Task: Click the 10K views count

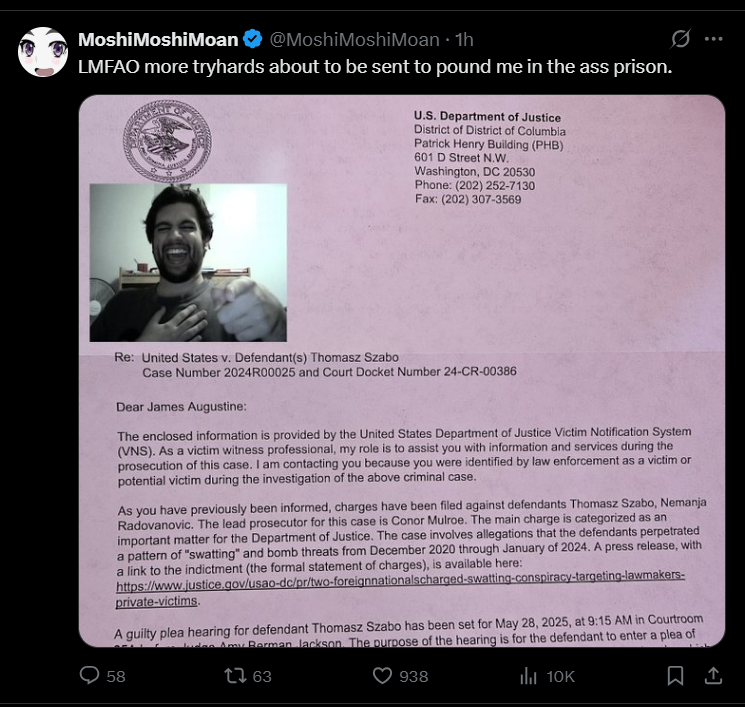Action: point(561,676)
